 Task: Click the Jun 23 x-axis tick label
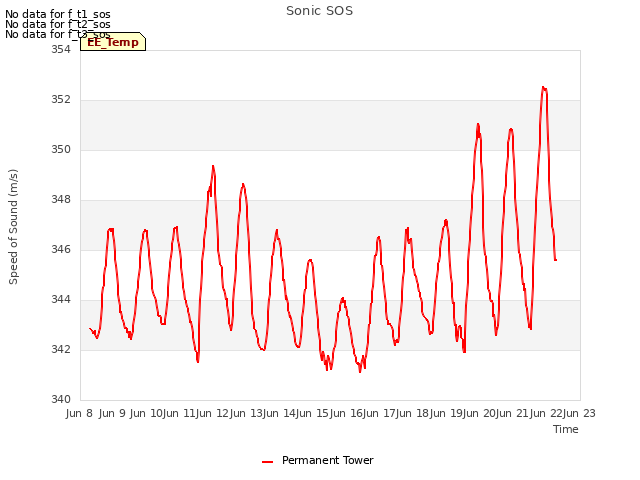pos(579,413)
